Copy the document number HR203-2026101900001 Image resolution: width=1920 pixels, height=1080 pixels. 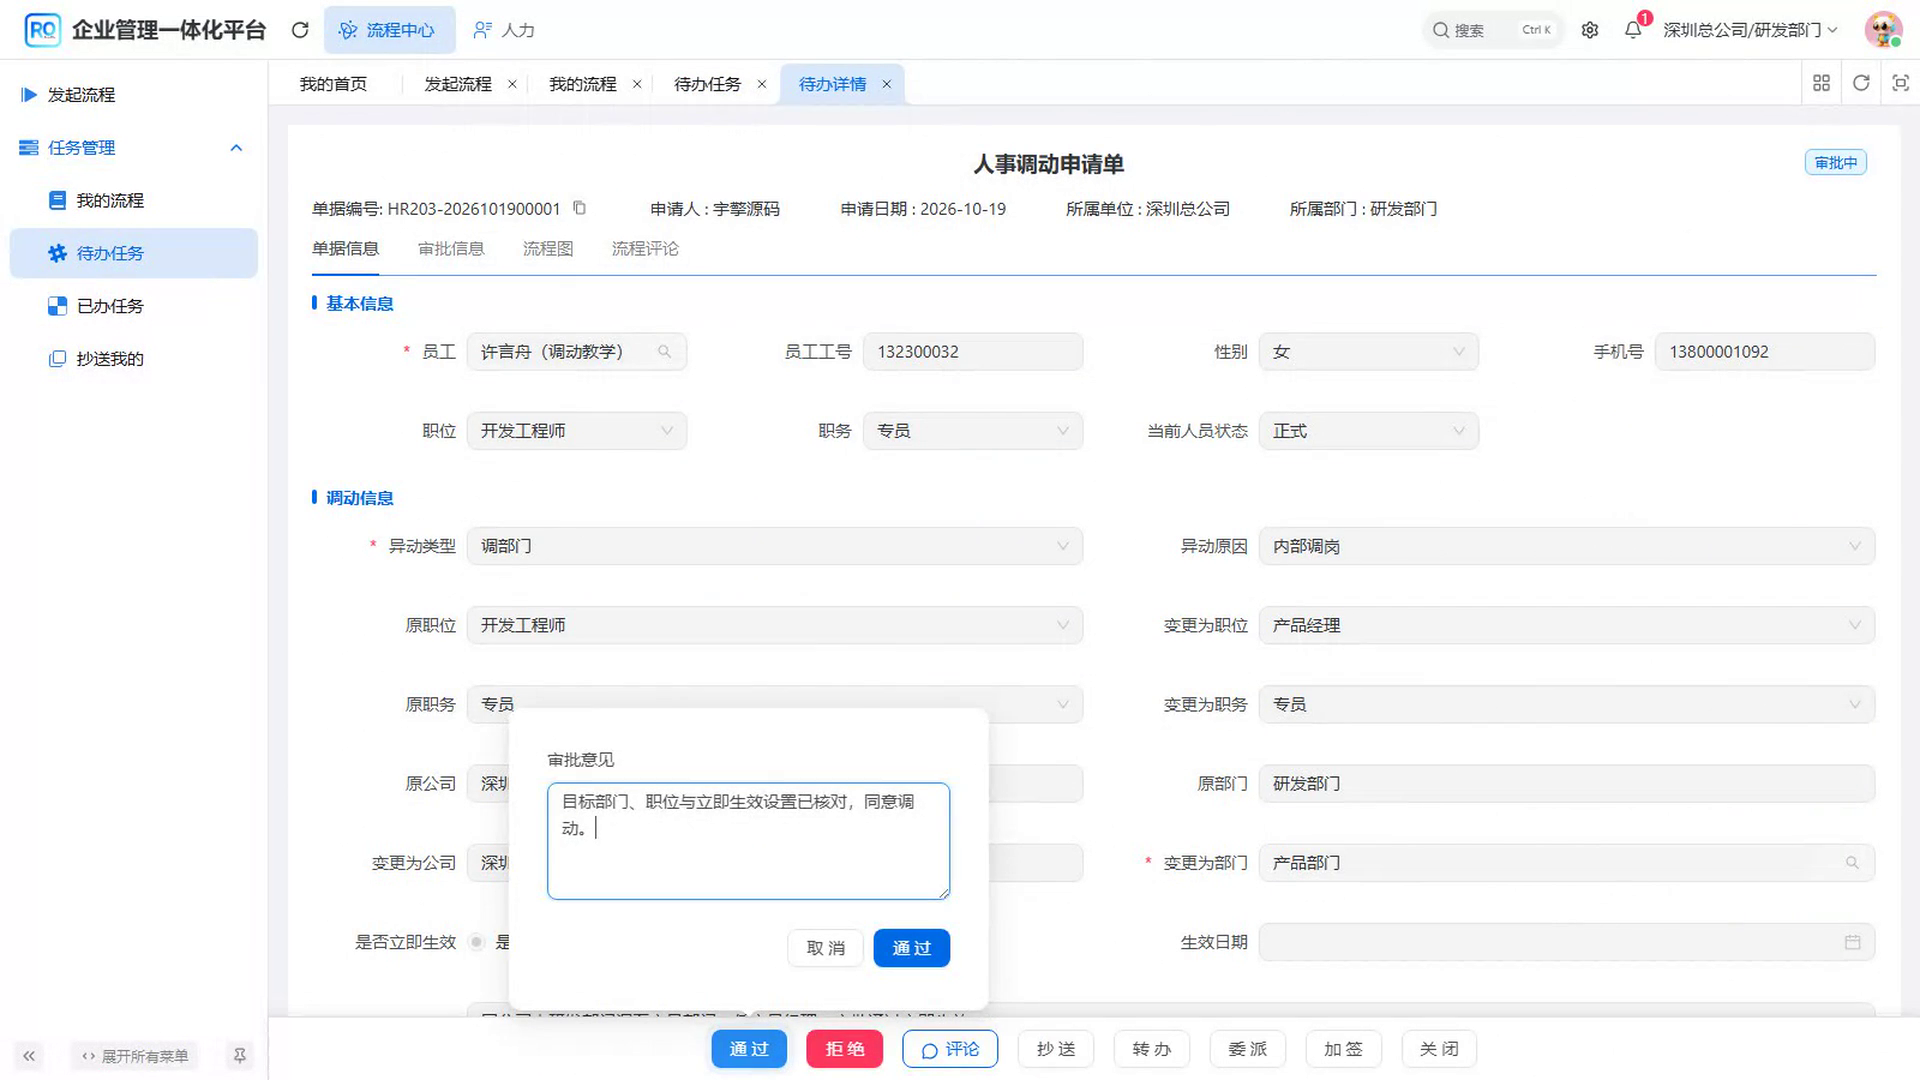(x=579, y=208)
